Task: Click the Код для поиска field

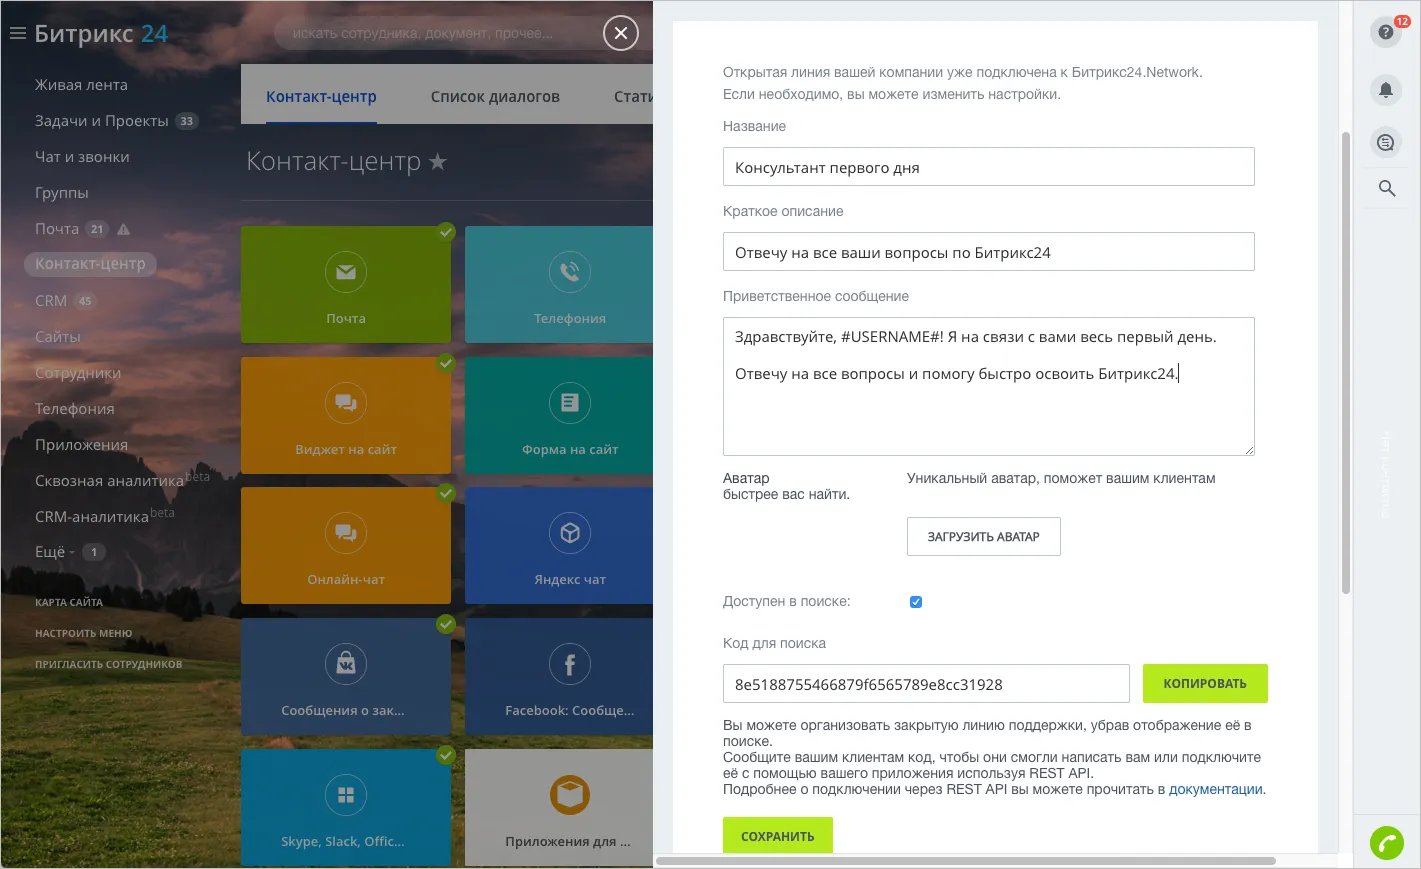Action: (927, 684)
